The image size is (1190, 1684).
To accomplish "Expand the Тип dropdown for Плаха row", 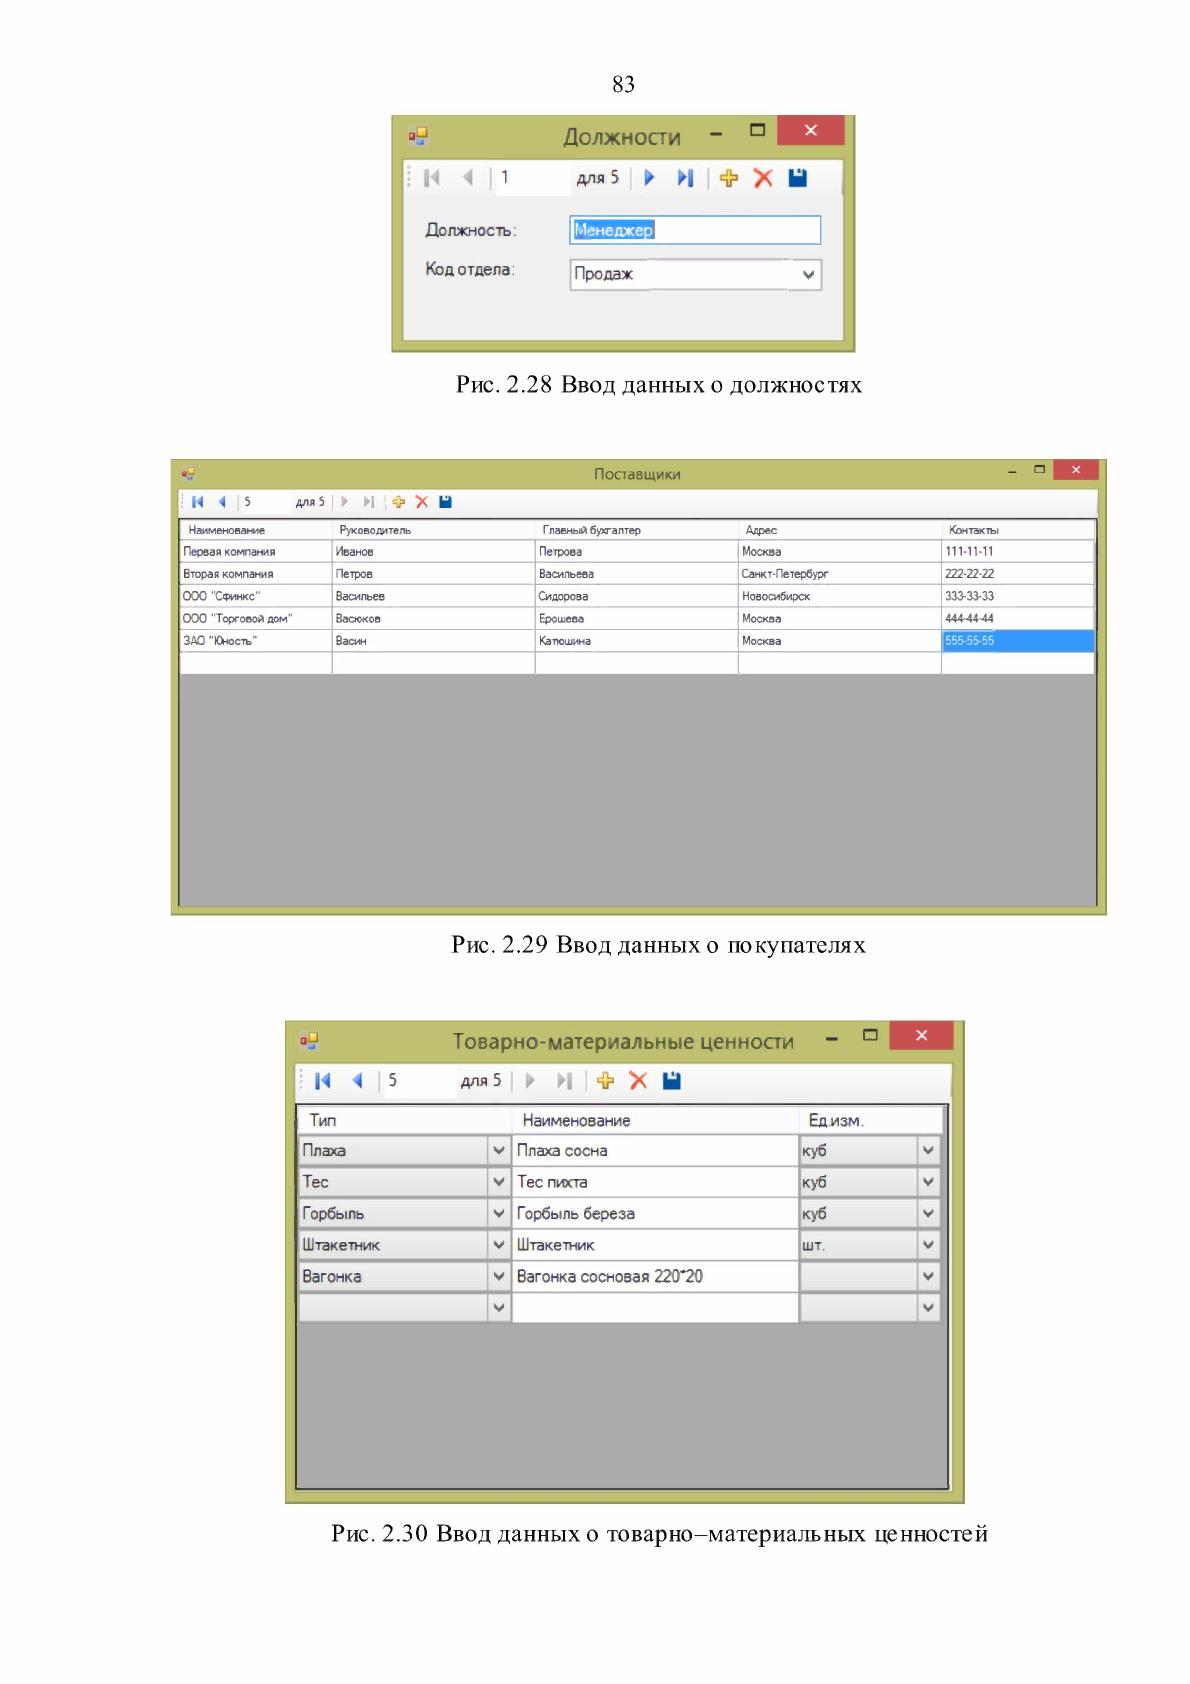I will (499, 1150).
